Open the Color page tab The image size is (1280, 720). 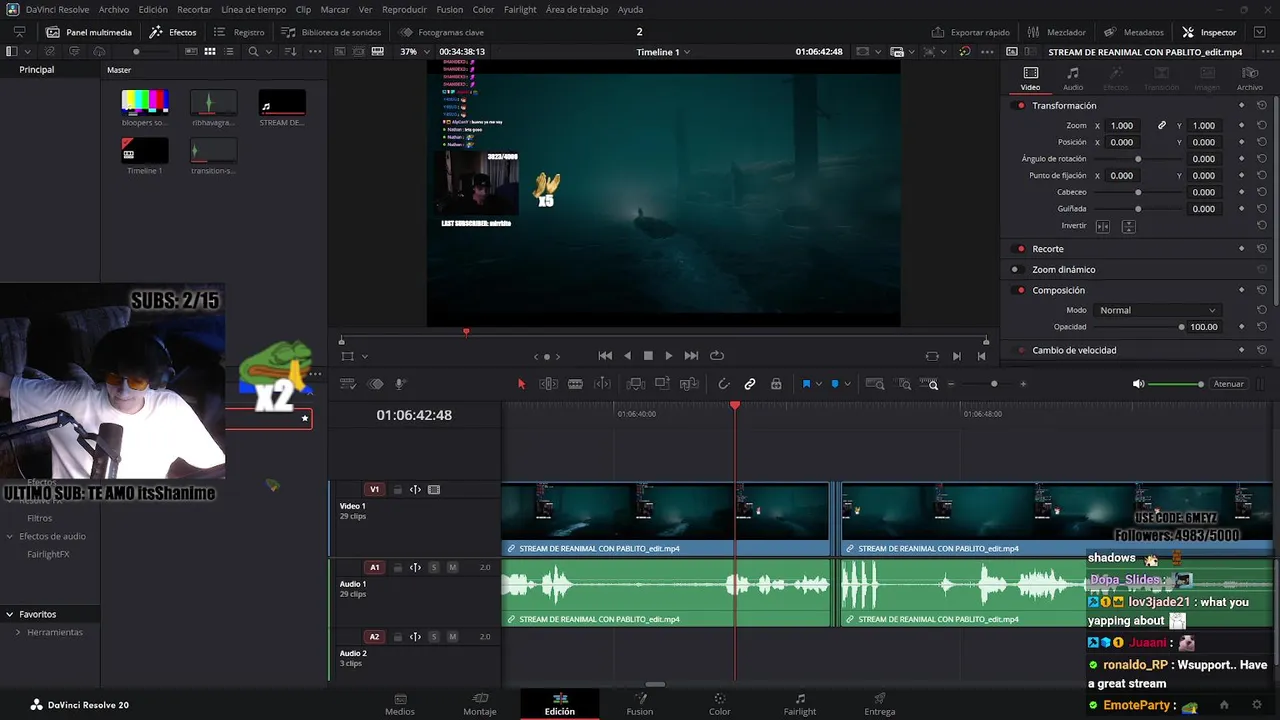(x=720, y=704)
